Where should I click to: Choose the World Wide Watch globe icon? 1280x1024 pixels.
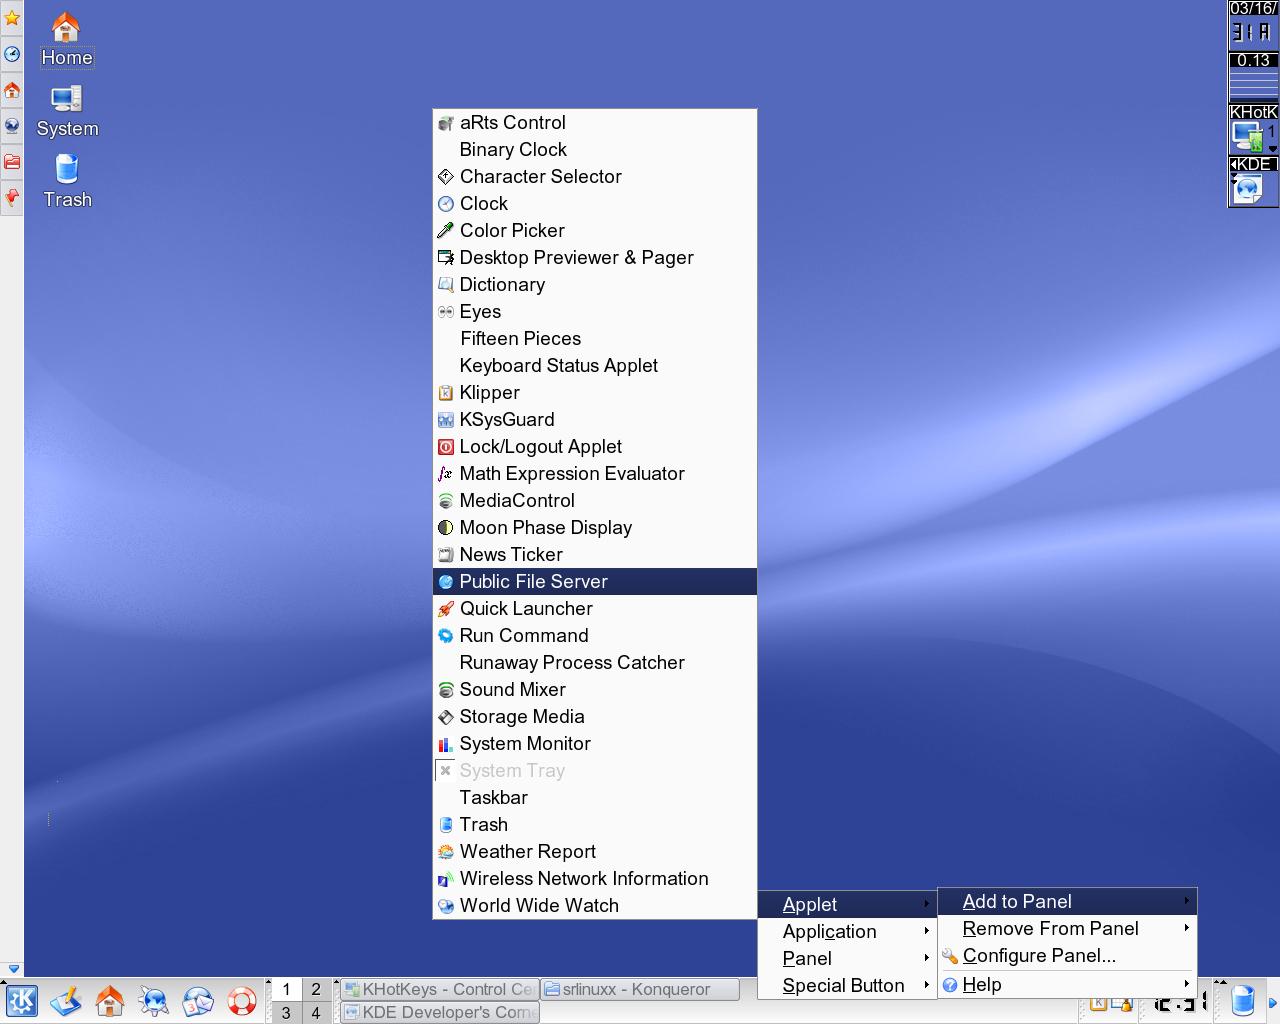[446, 906]
